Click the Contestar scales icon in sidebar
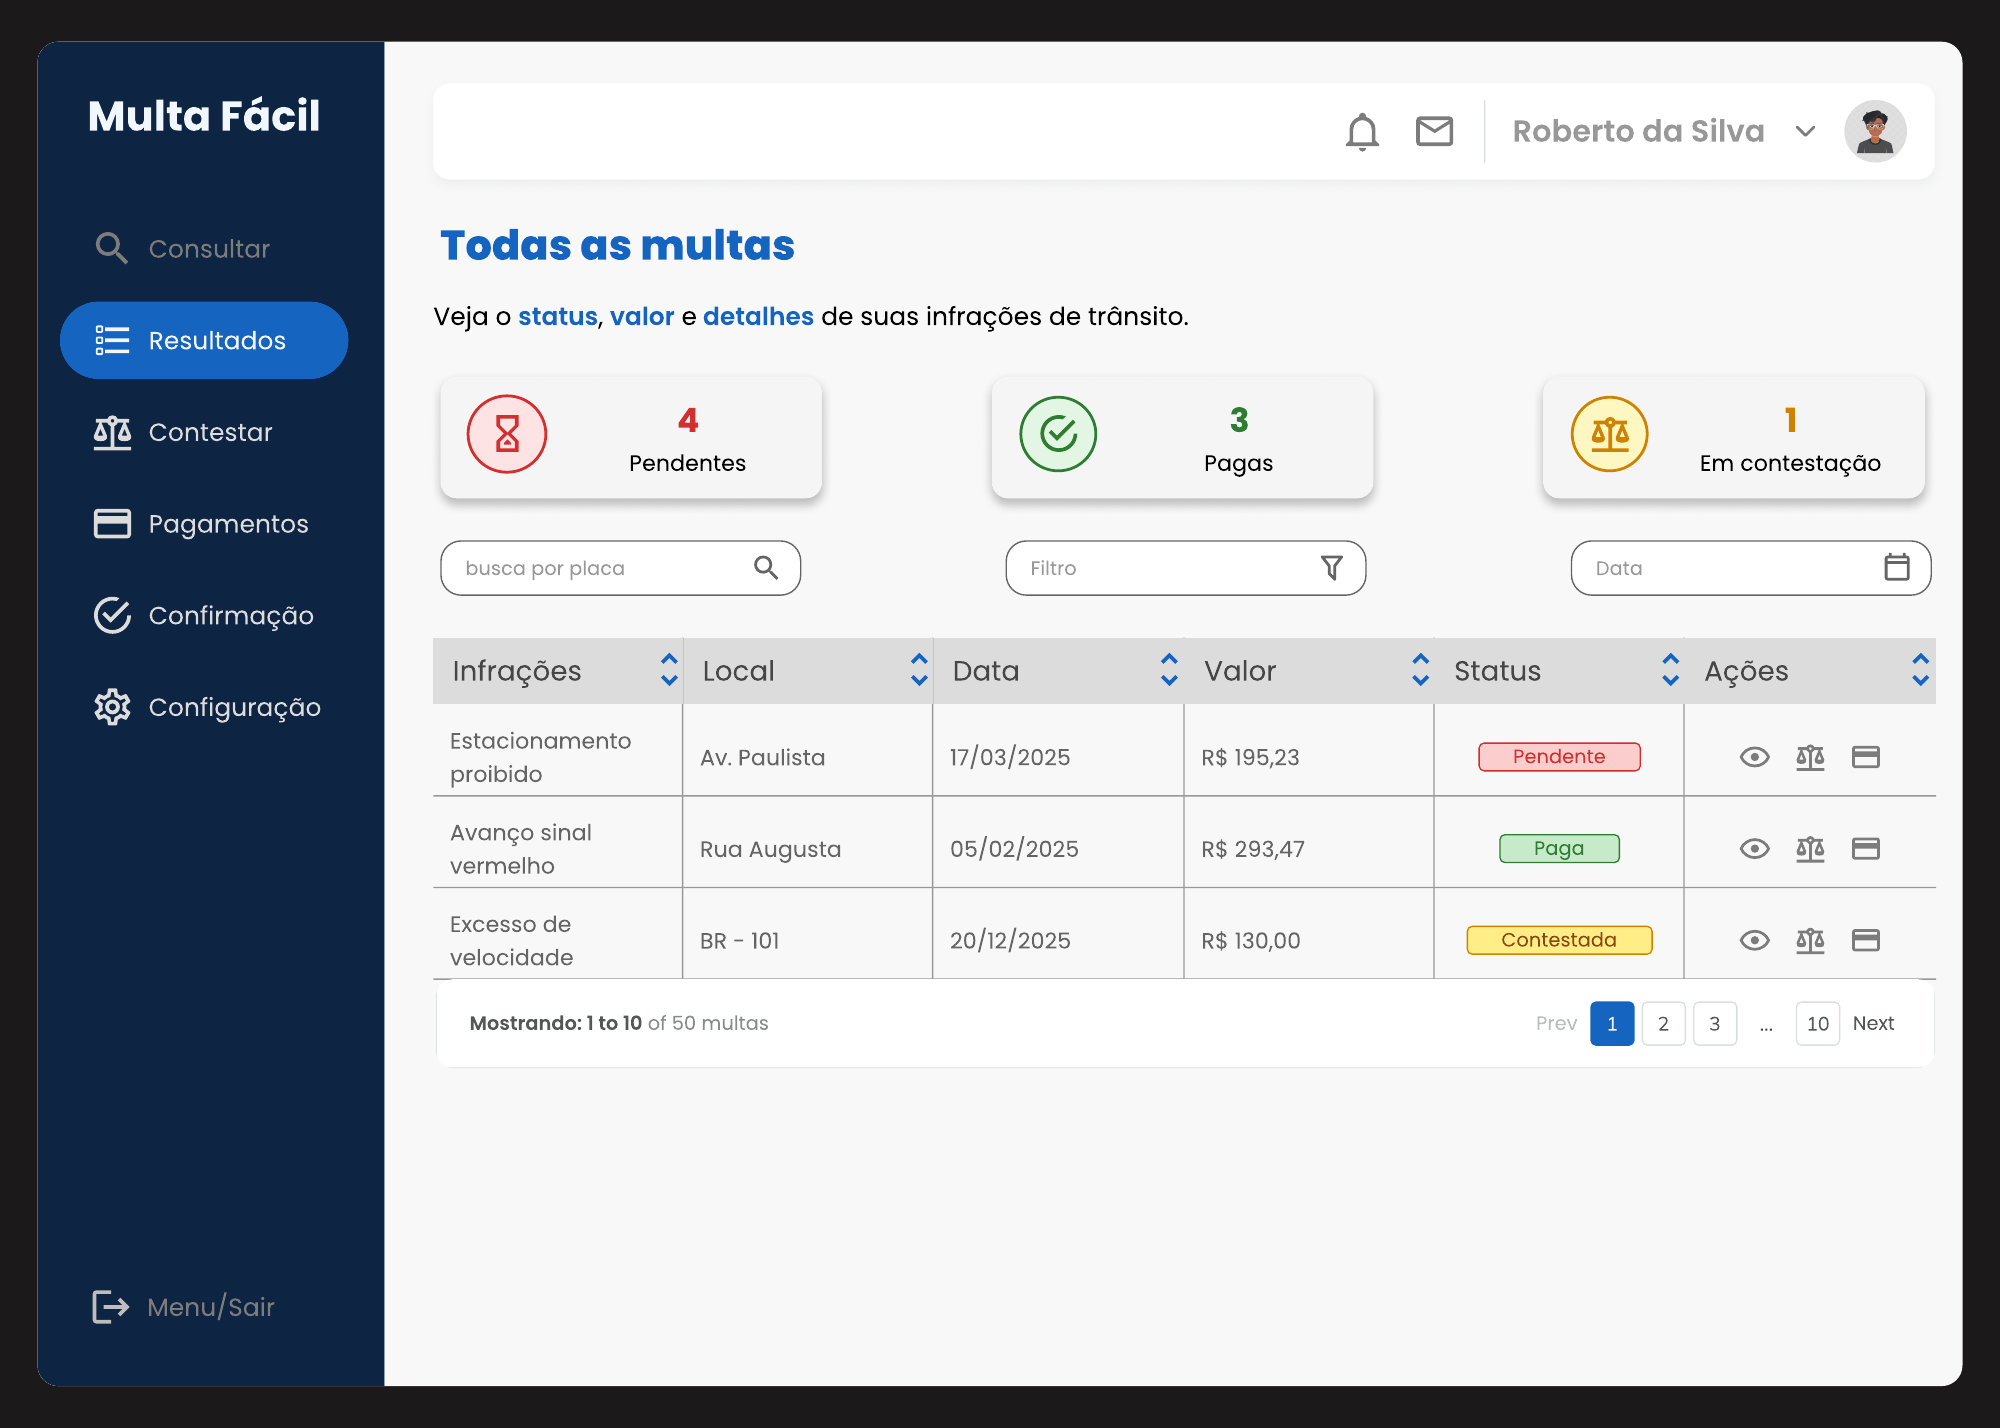Viewport: 2000px width, 1428px height. point(112,432)
